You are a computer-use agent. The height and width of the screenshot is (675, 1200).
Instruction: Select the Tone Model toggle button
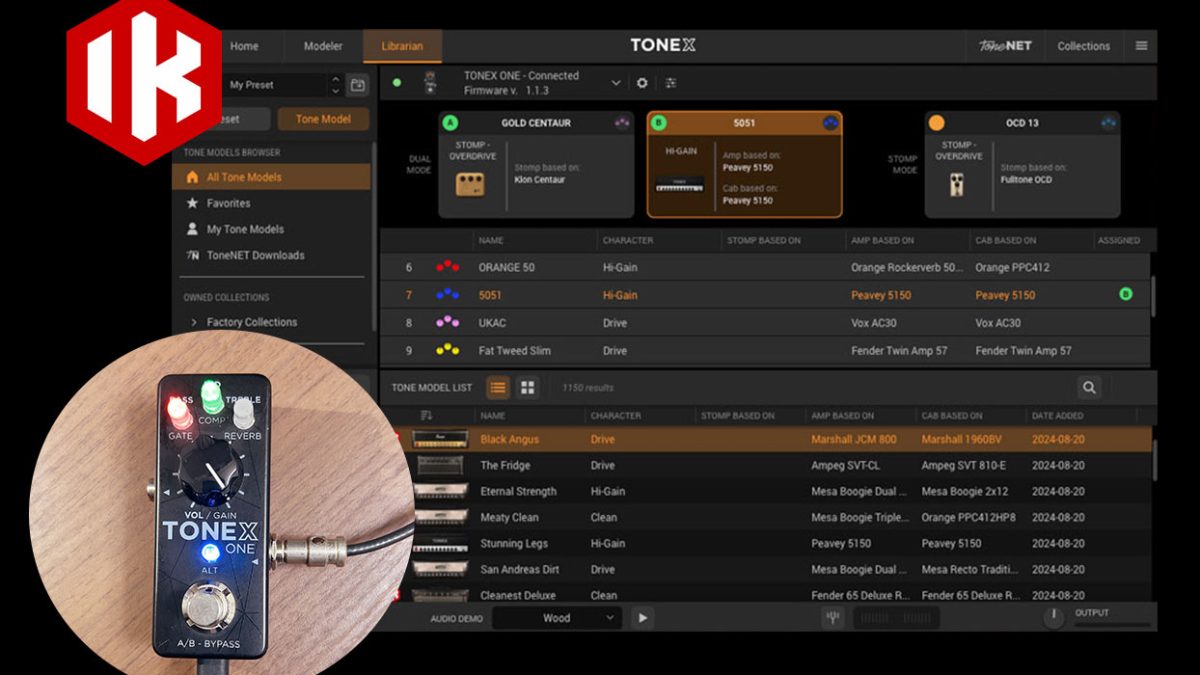(x=323, y=119)
